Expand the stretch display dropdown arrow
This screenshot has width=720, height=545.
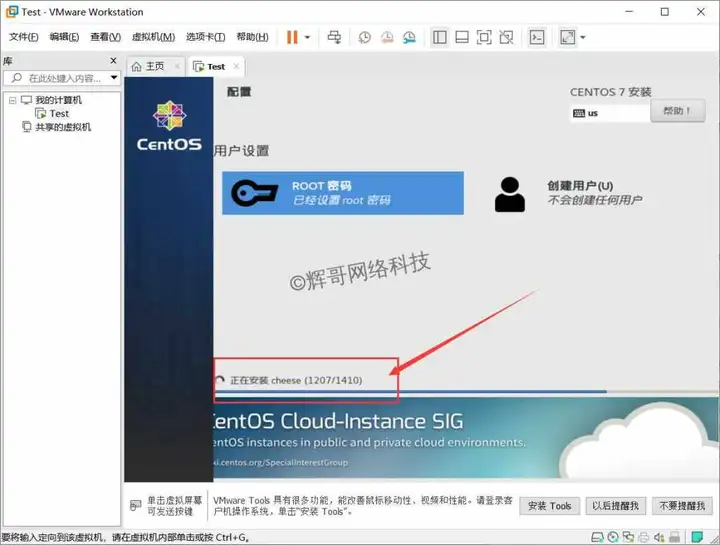click(x=583, y=37)
